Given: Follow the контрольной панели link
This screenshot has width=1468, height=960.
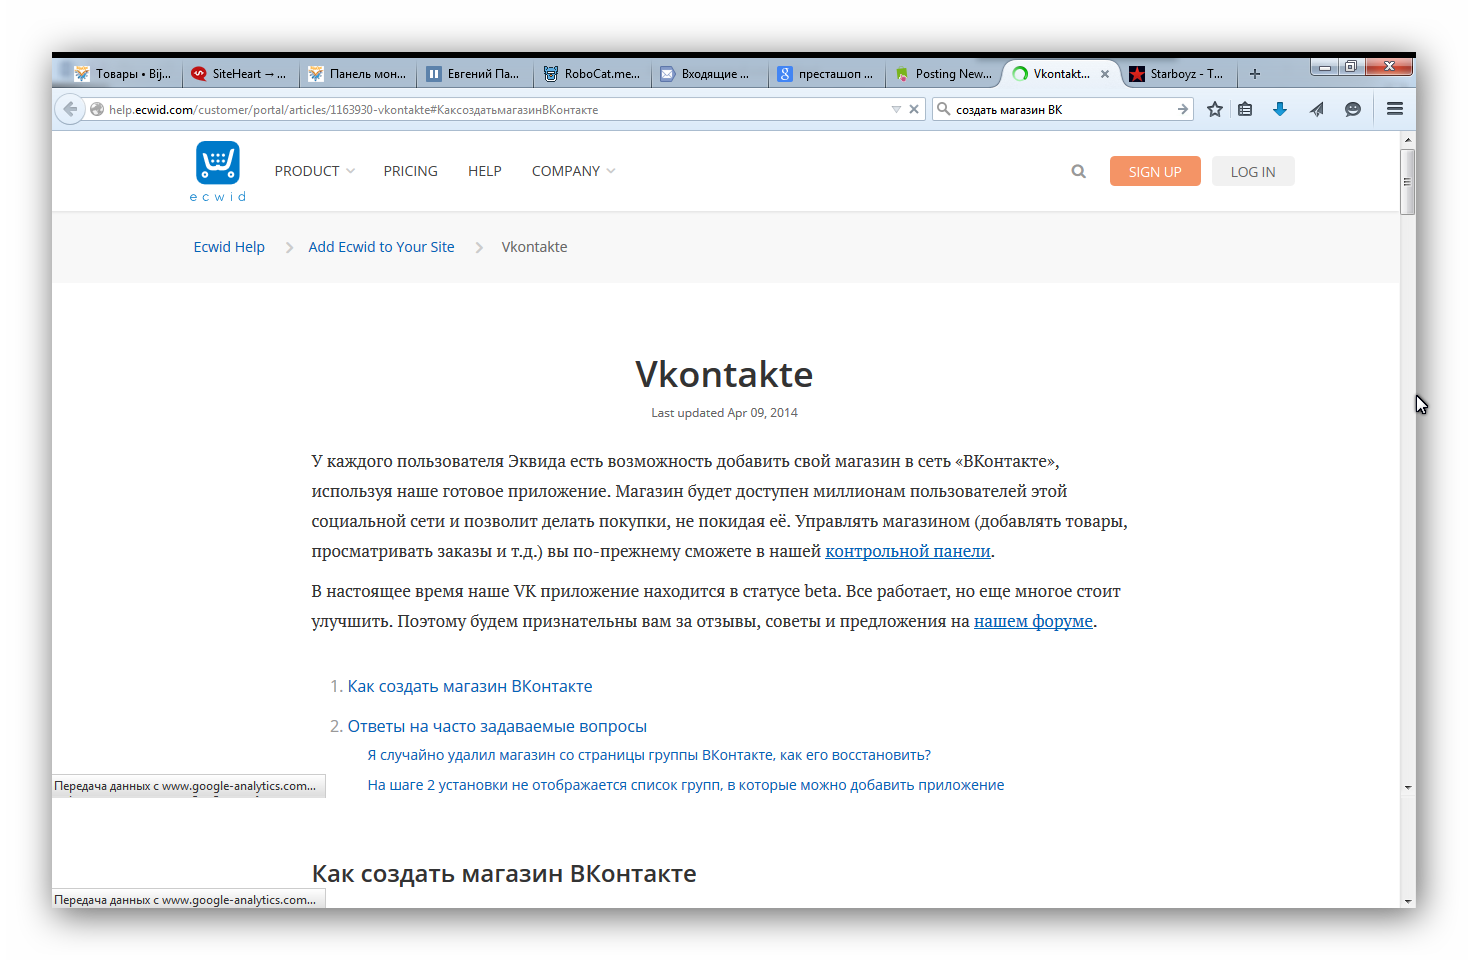Looking at the screenshot, I should (x=908, y=551).
